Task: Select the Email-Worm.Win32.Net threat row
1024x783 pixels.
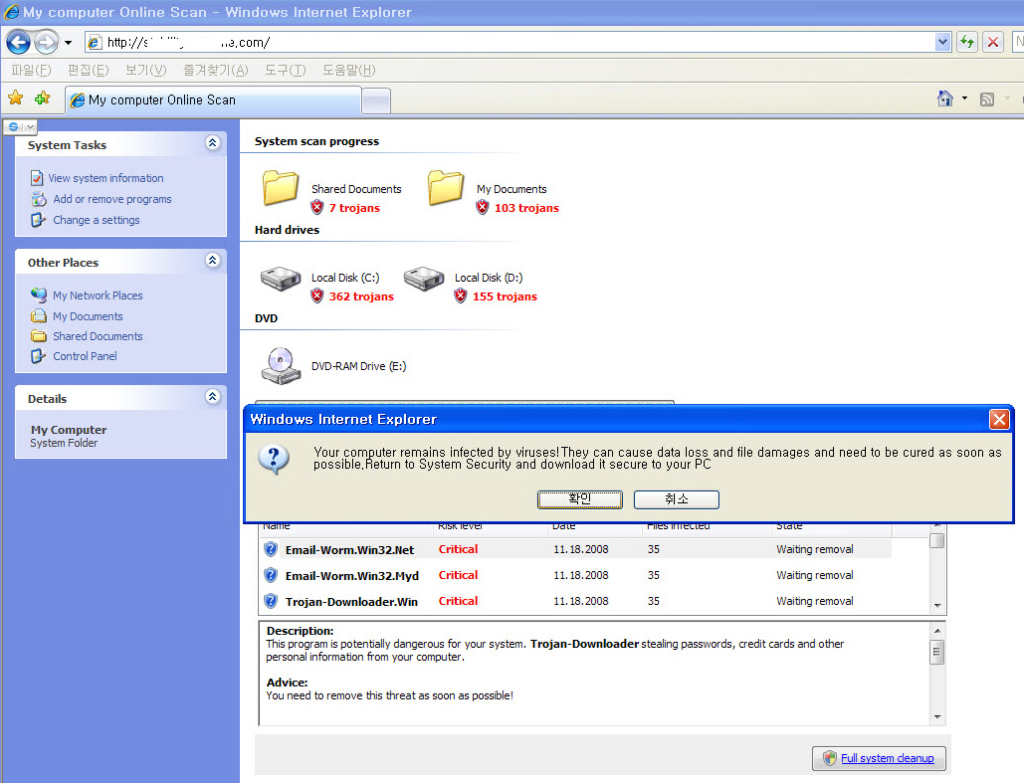Action: click(x=576, y=549)
